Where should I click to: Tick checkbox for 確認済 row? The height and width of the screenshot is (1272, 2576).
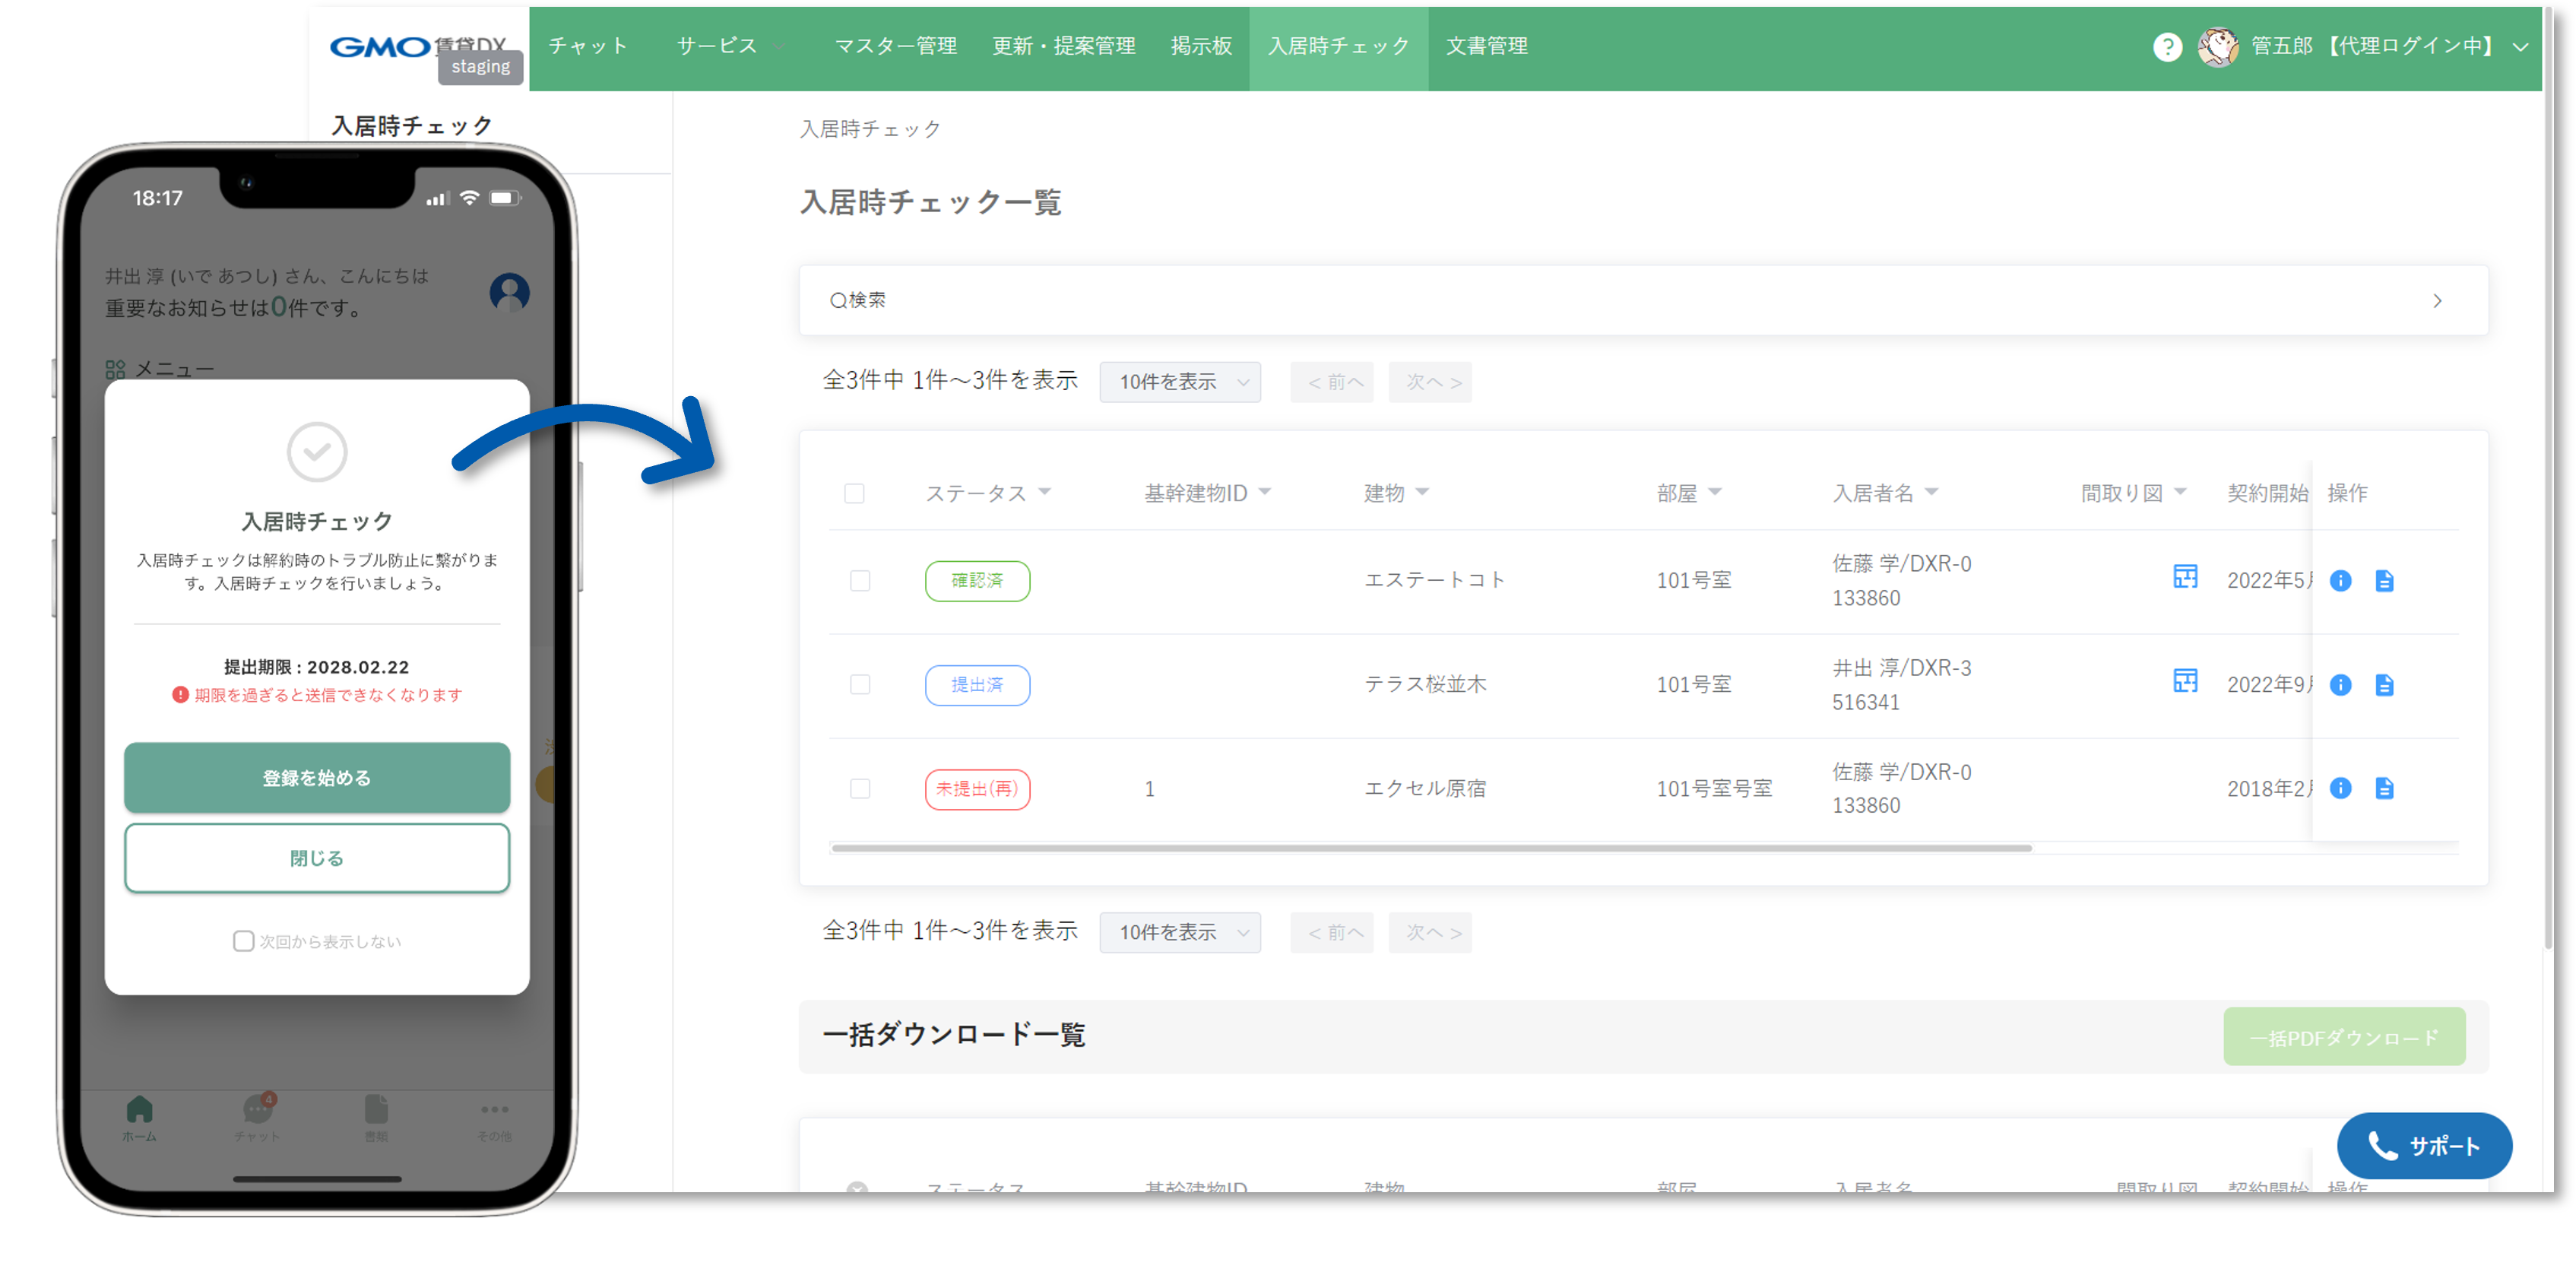(859, 581)
